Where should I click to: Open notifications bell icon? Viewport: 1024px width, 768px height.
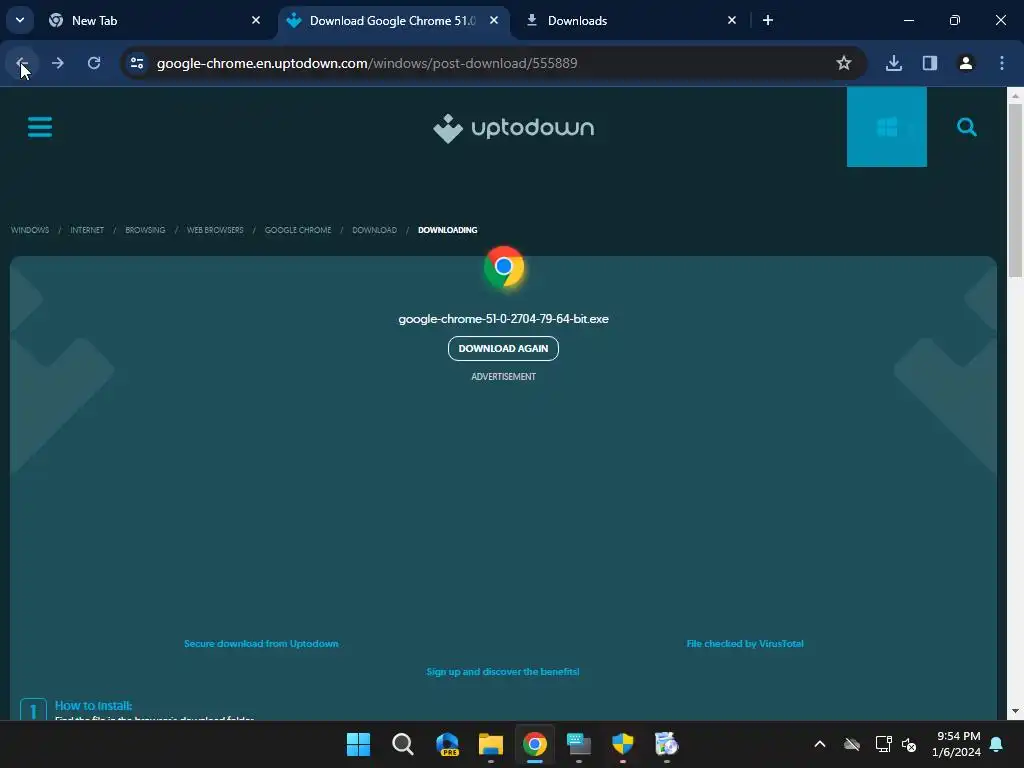point(997,744)
